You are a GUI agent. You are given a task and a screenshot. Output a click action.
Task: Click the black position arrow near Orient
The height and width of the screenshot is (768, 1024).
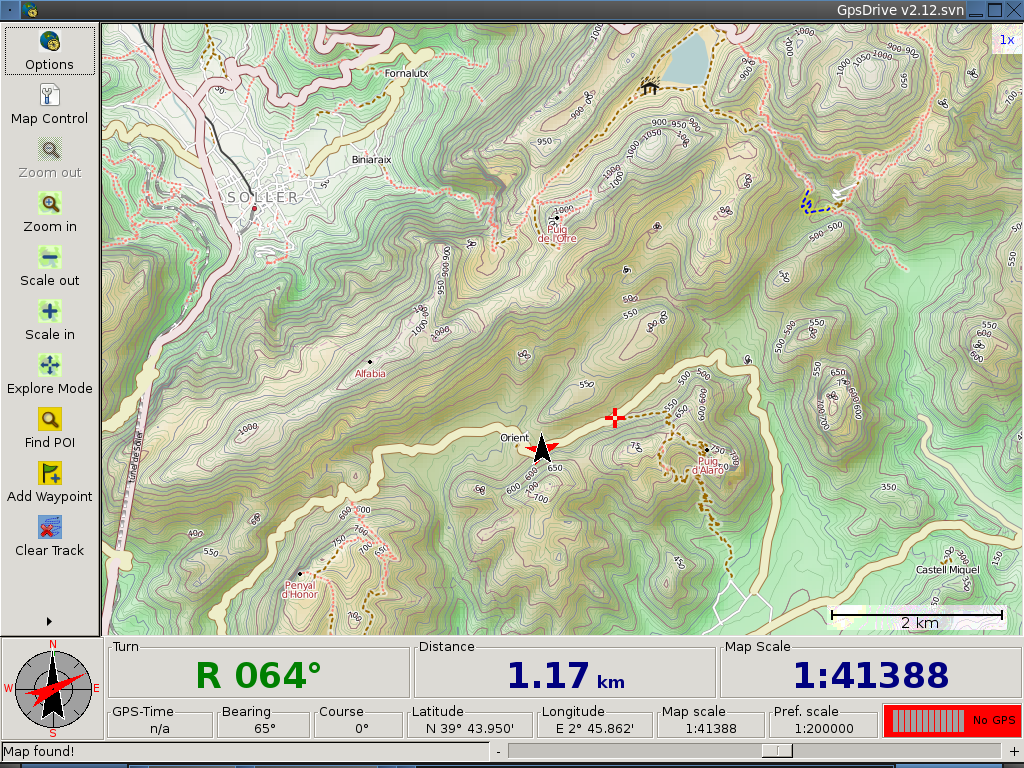click(542, 449)
